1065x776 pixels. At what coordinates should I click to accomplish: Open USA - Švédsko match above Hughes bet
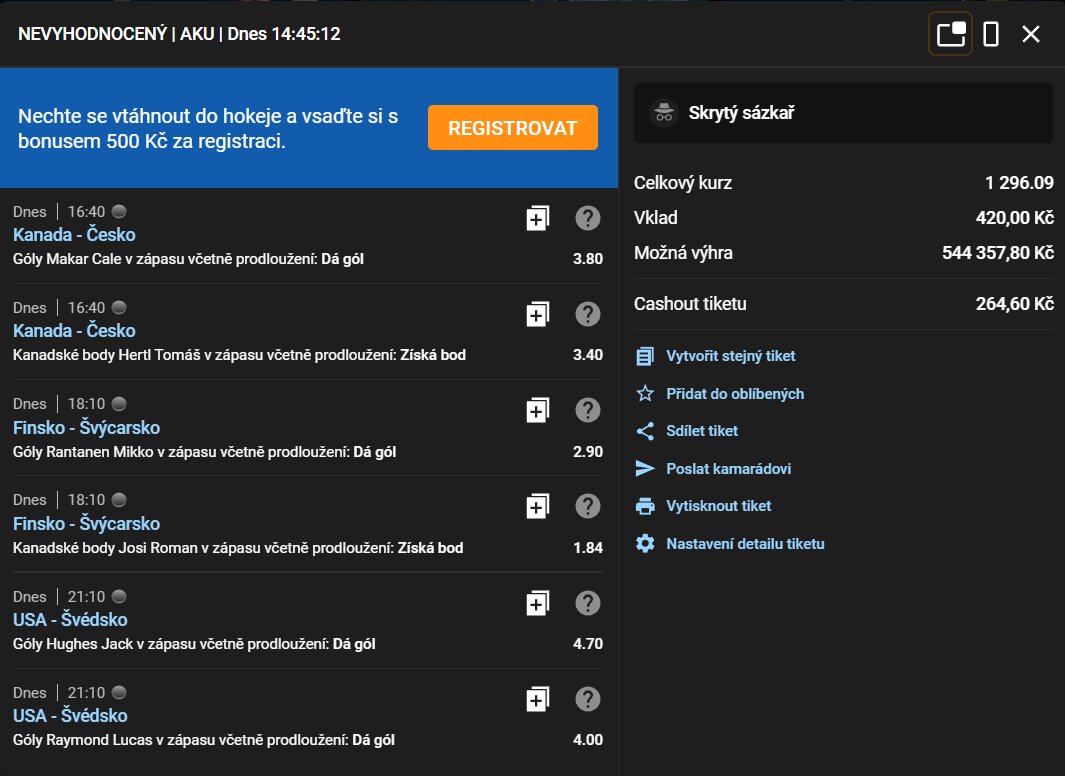pos(70,620)
